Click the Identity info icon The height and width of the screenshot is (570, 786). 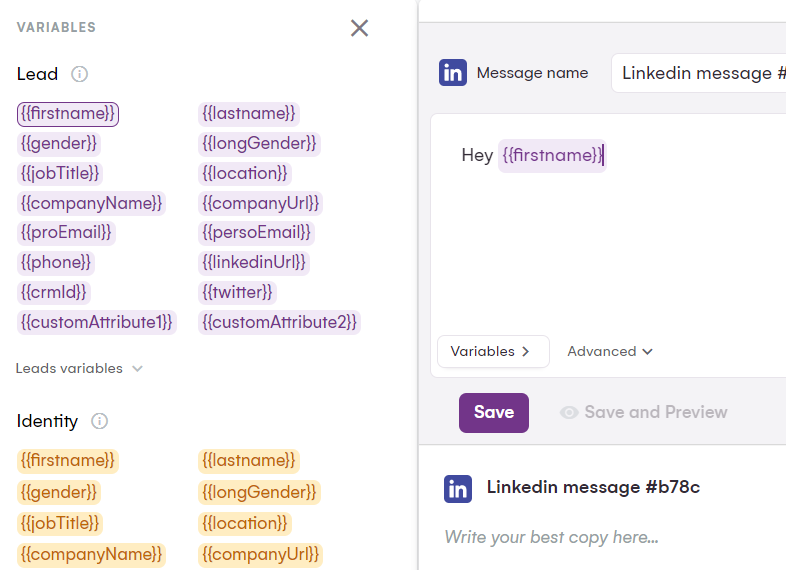click(x=99, y=421)
